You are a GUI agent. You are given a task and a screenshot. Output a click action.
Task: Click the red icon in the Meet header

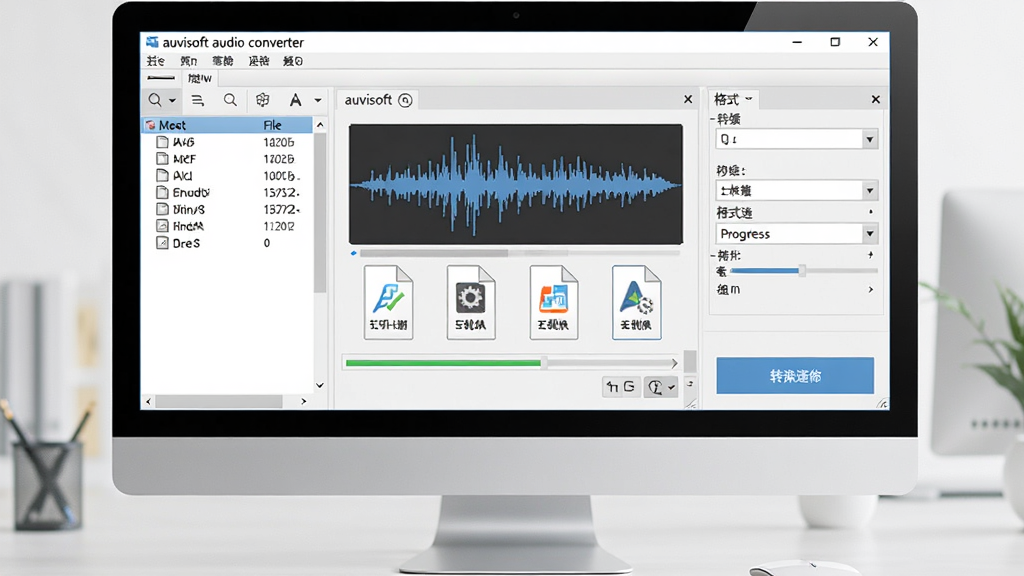(x=151, y=125)
